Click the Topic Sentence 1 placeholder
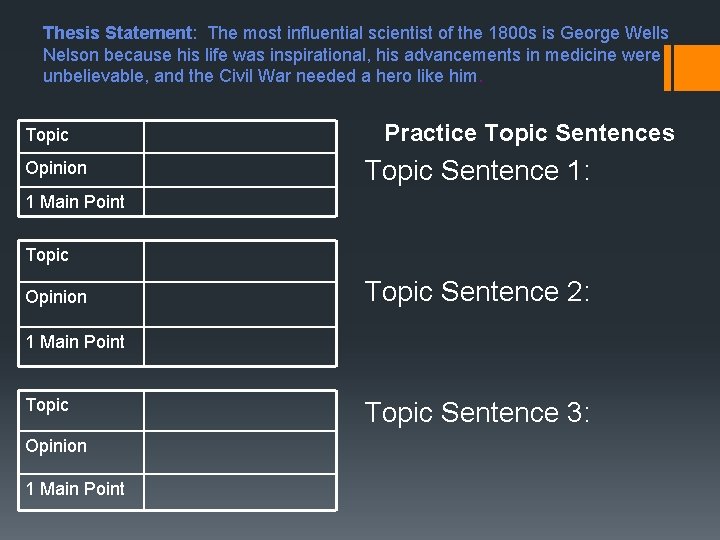 (477, 171)
